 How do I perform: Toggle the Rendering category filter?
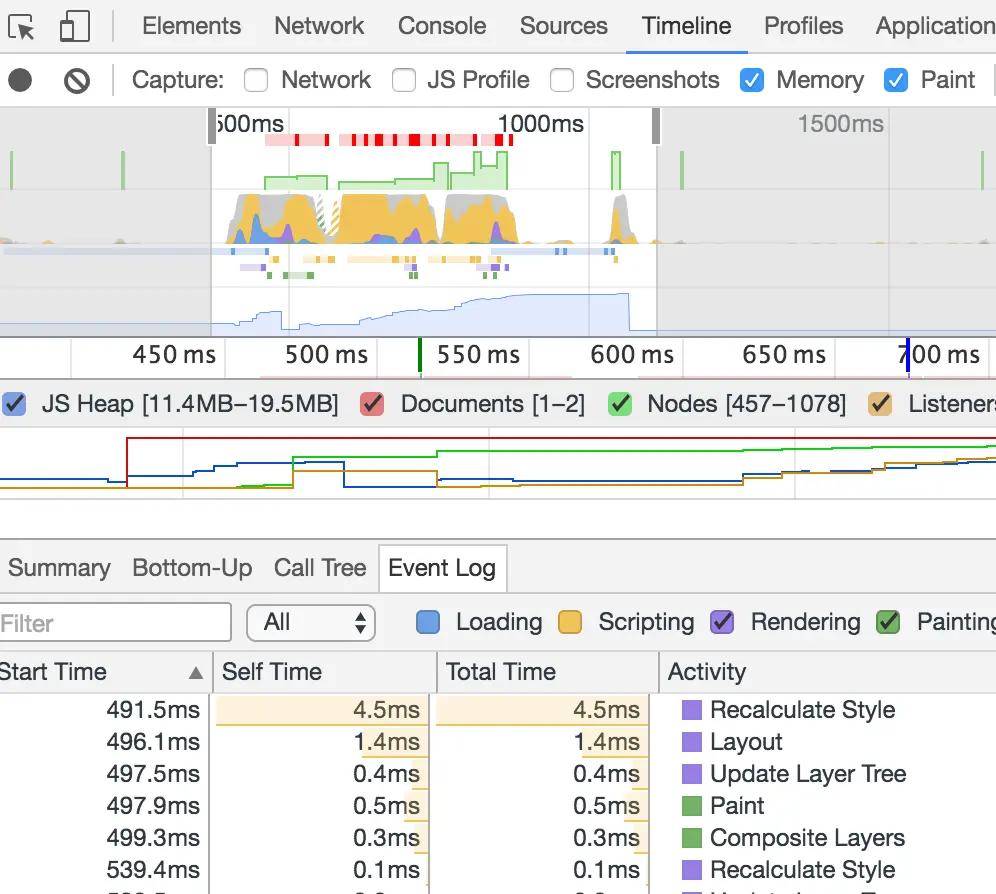click(x=722, y=622)
